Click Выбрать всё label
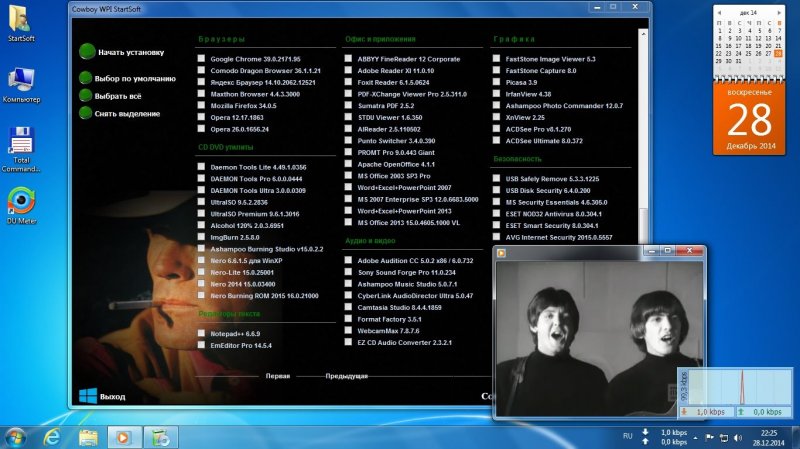The height and width of the screenshot is (449, 800). pyautogui.click(x=118, y=96)
